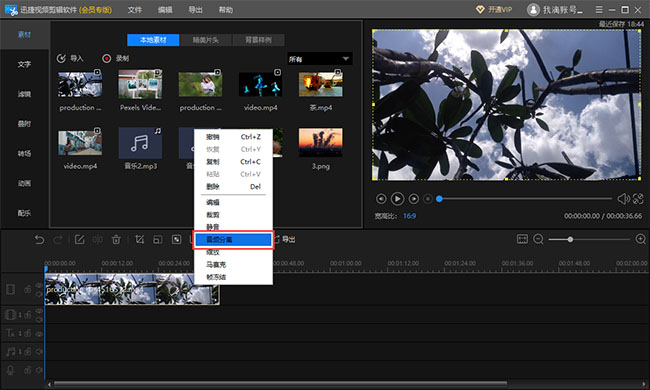Toggle lock on main video track
The image size is (650, 390).
27,289
